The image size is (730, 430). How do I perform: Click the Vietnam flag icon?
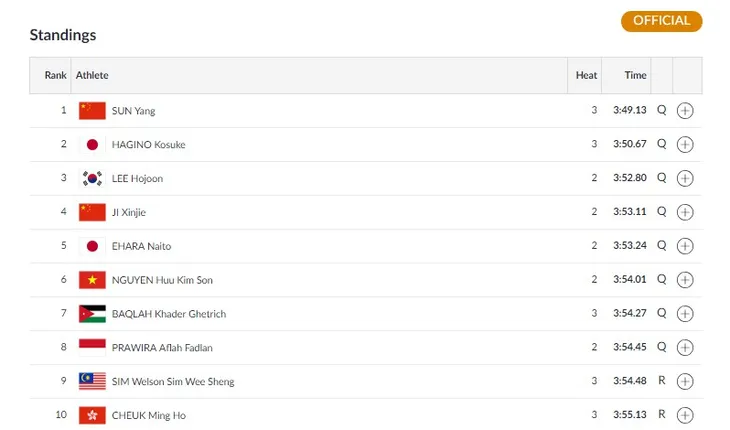92,280
